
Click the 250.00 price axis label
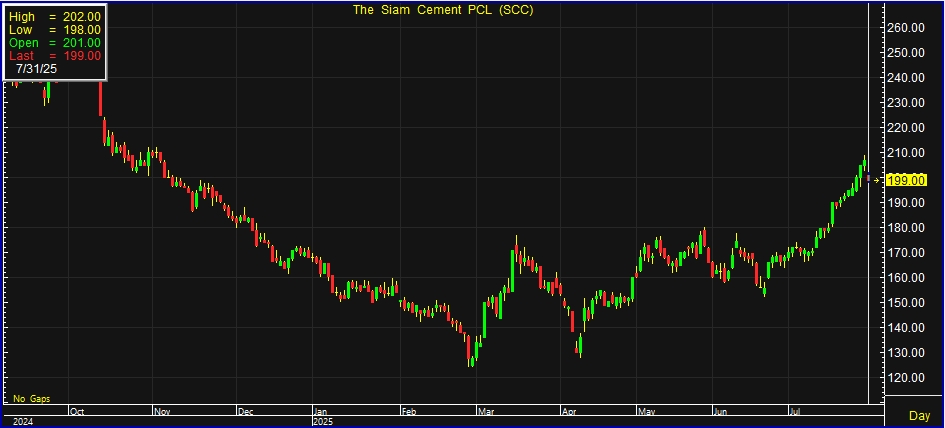point(906,52)
